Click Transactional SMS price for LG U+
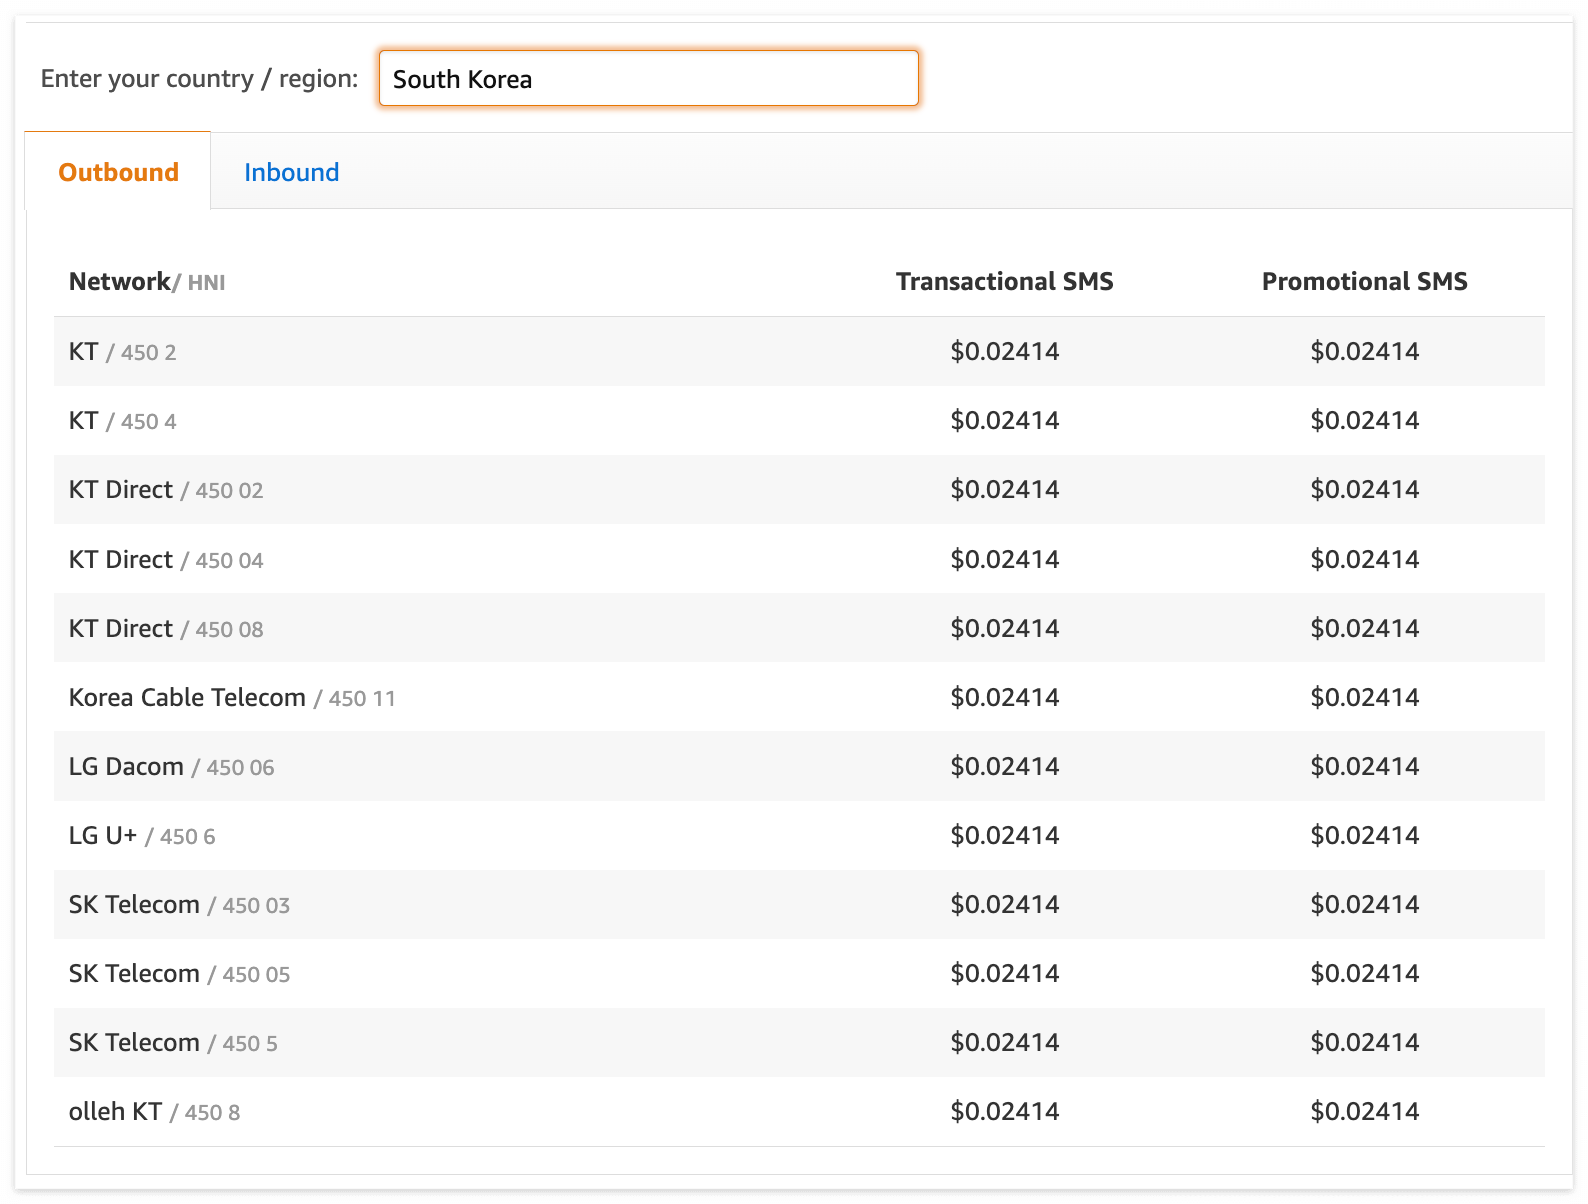Screen dimensions: 1588x1204 point(1004,835)
